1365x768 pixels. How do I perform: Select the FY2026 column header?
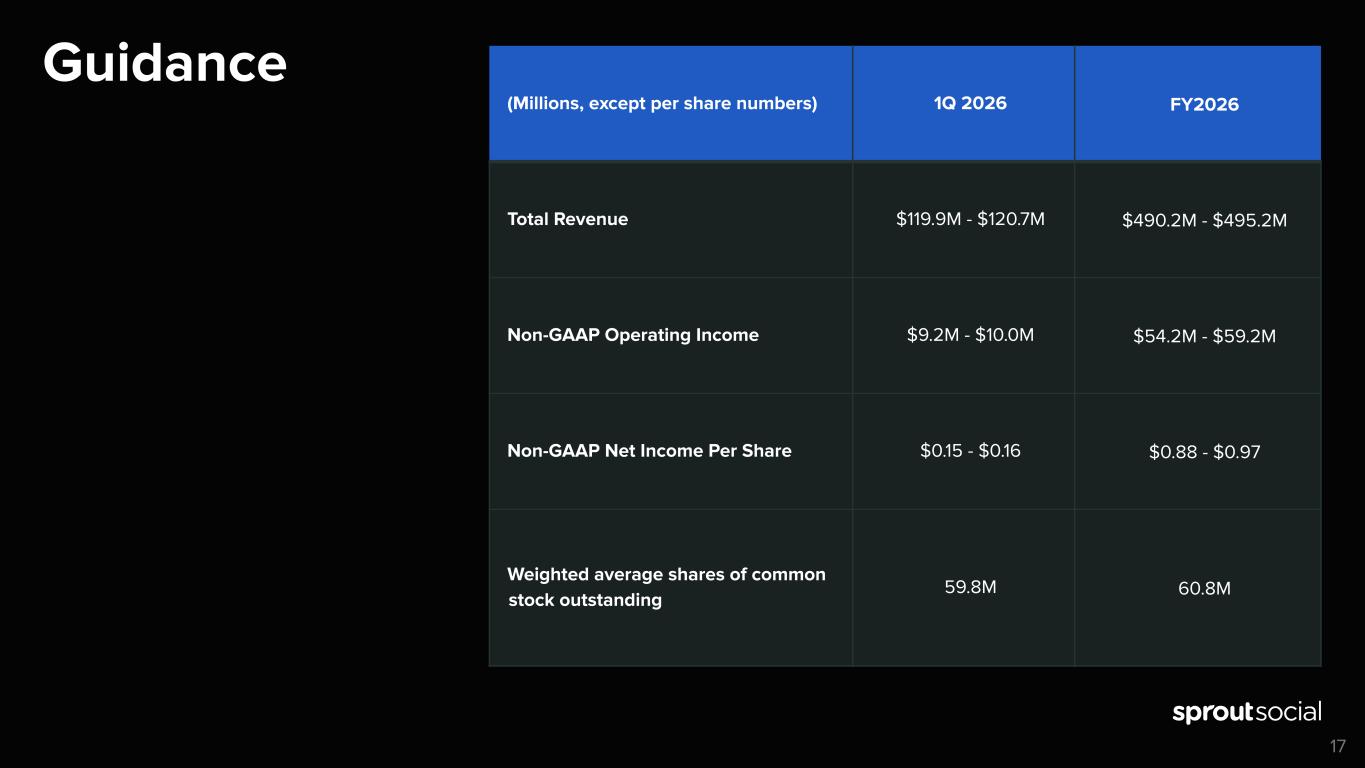[x=1204, y=104]
